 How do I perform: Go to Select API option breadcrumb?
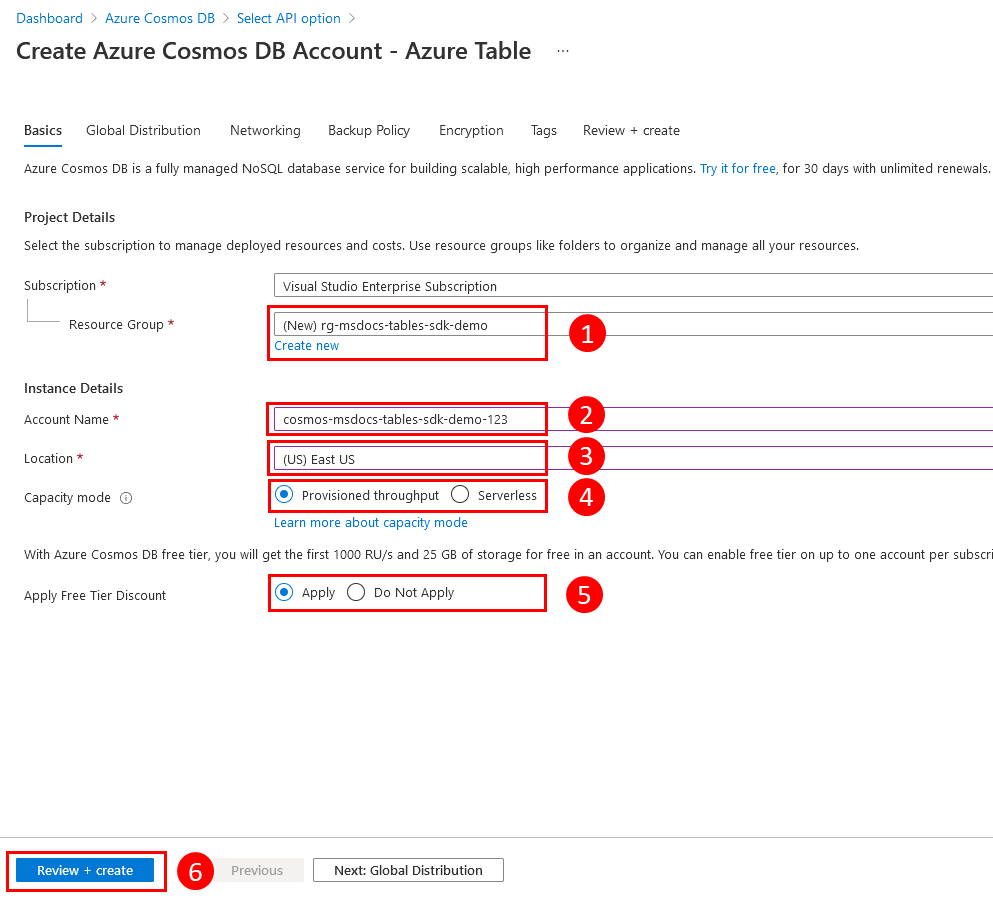pyautogui.click(x=289, y=18)
